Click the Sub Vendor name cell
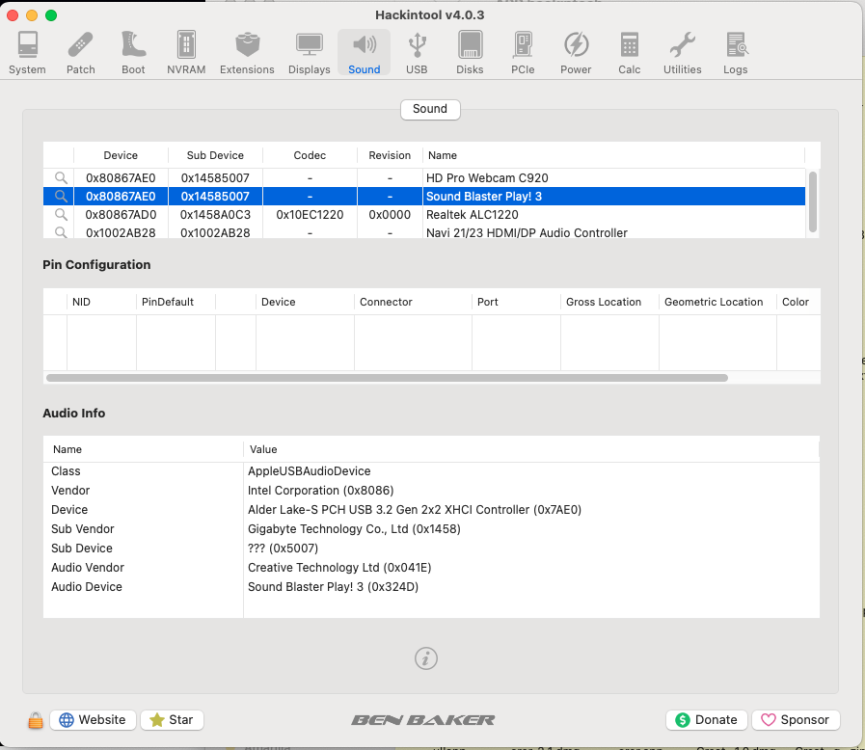Screen dimensions: 865x750 click(x=83, y=529)
